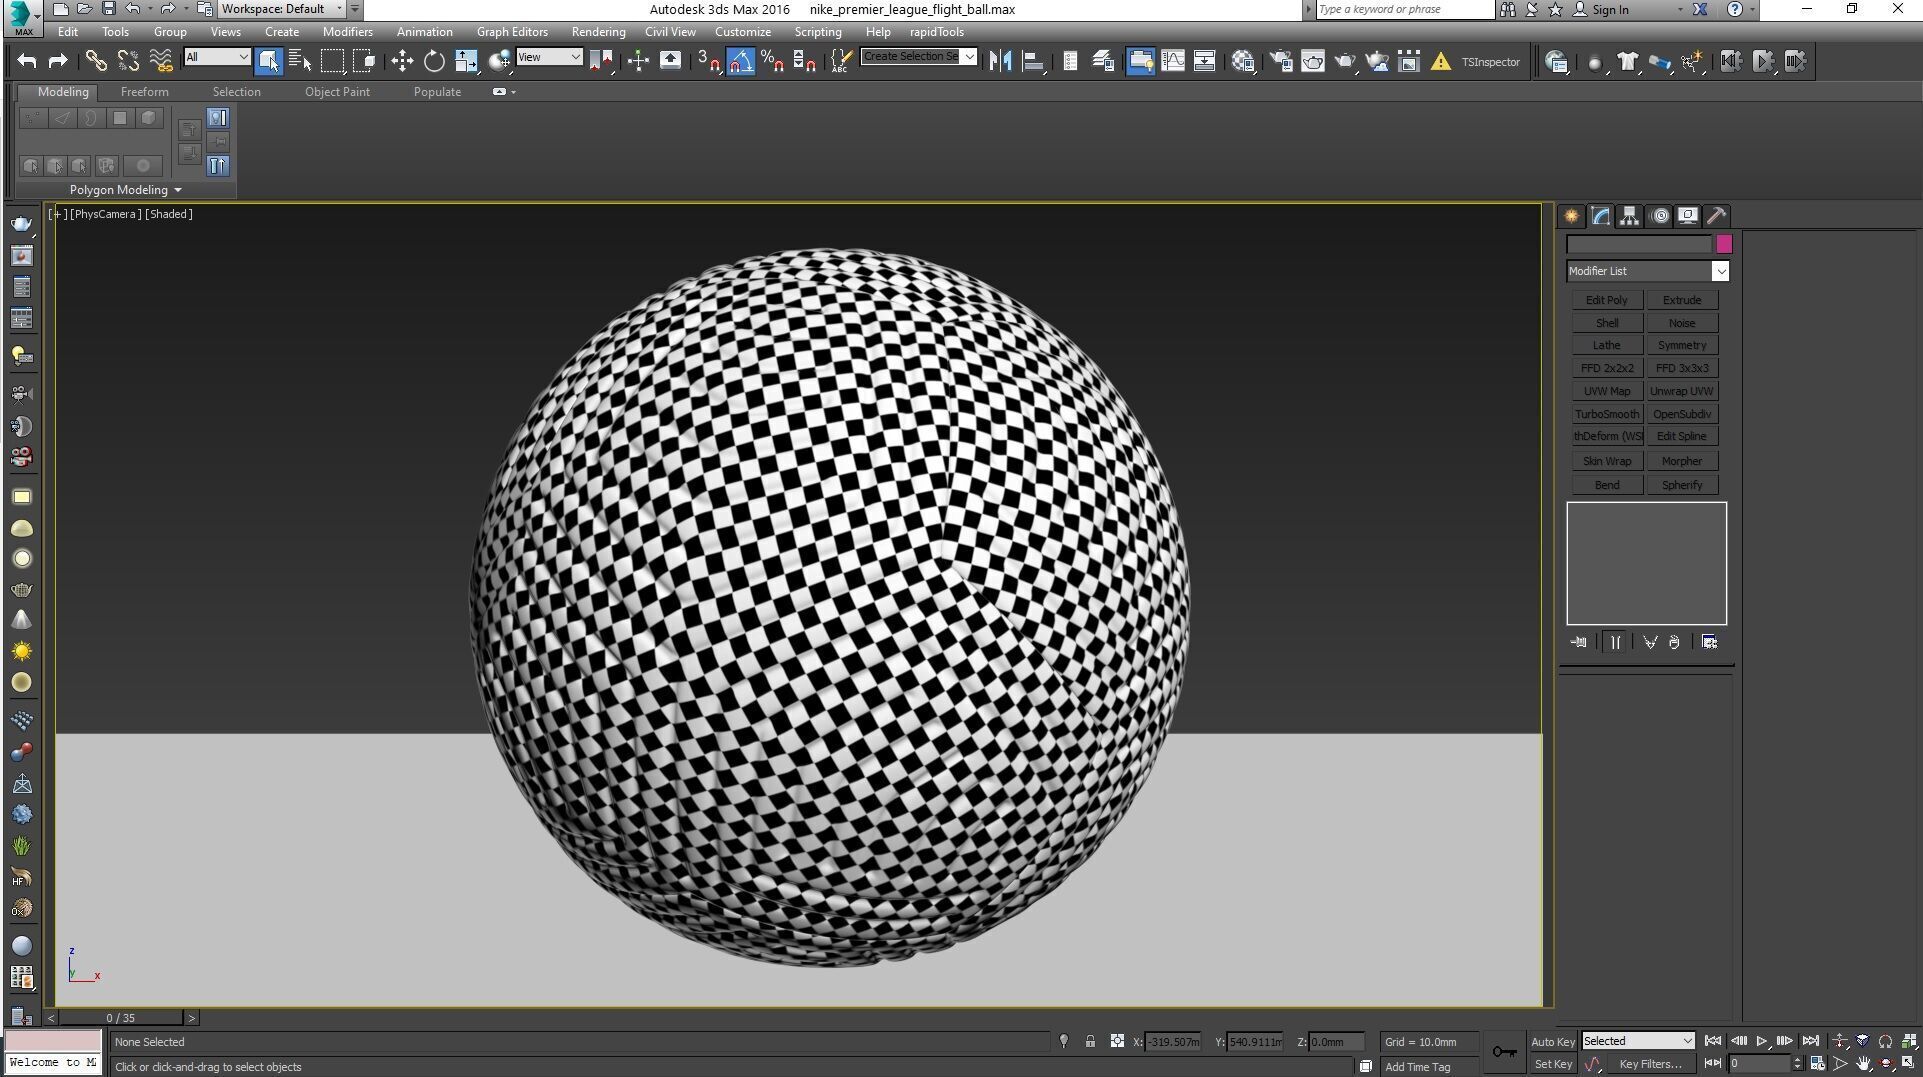Click the pink object color swatch
This screenshot has height=1077, width=1923.
1723,244
